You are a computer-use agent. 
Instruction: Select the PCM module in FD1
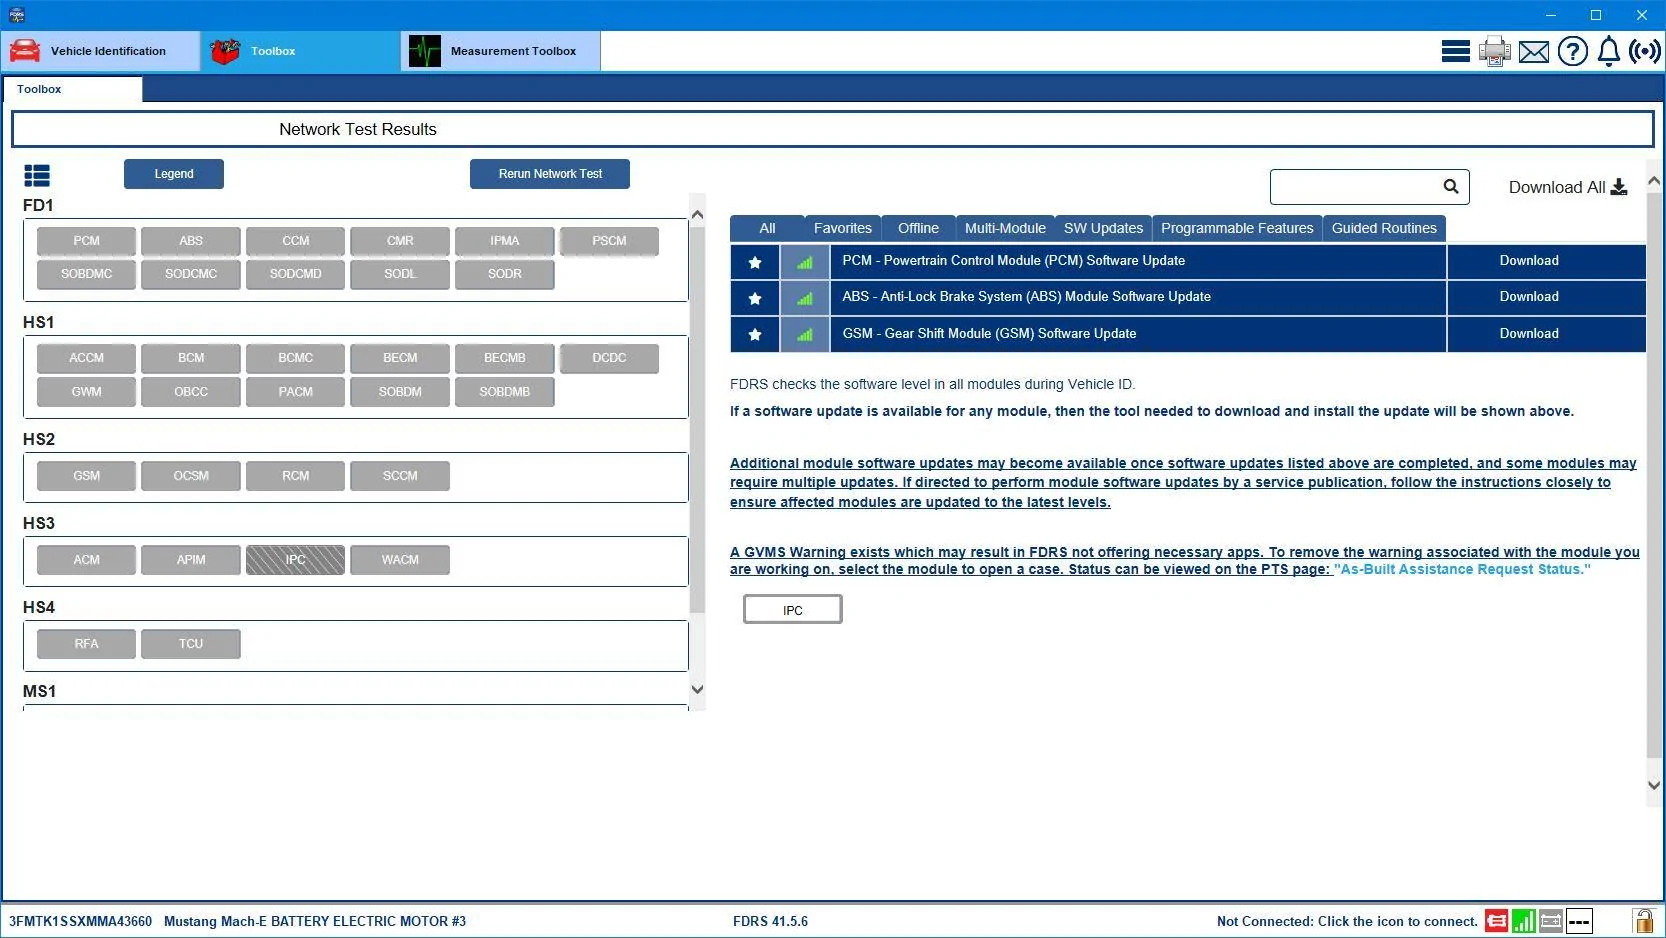click(x=86, y=241)
